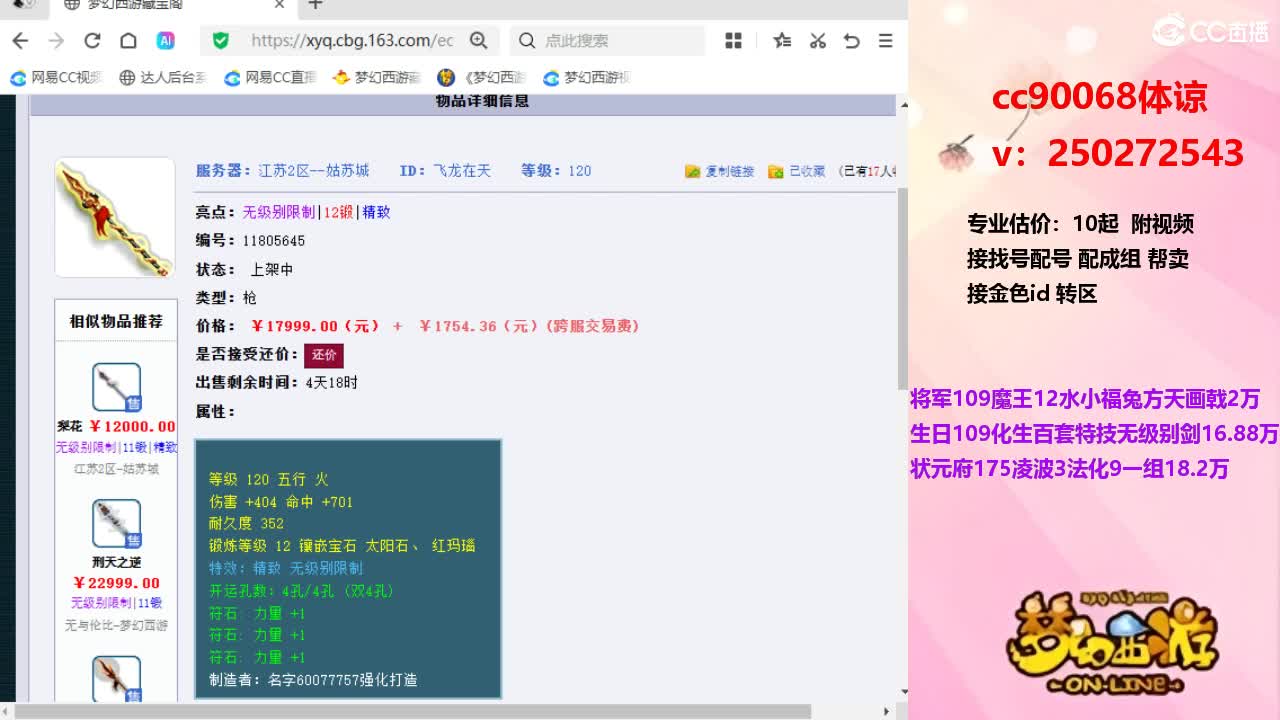Screen dimensions: 1280x720
Task: Click the 梨花 similar item icon
Action: 116,387
